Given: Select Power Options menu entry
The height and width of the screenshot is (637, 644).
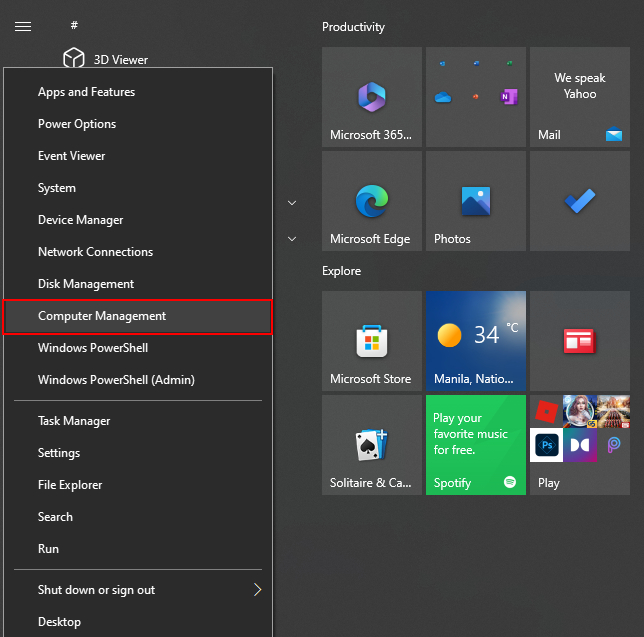Looking at the screenshot, I should click(x=138, y=124).
